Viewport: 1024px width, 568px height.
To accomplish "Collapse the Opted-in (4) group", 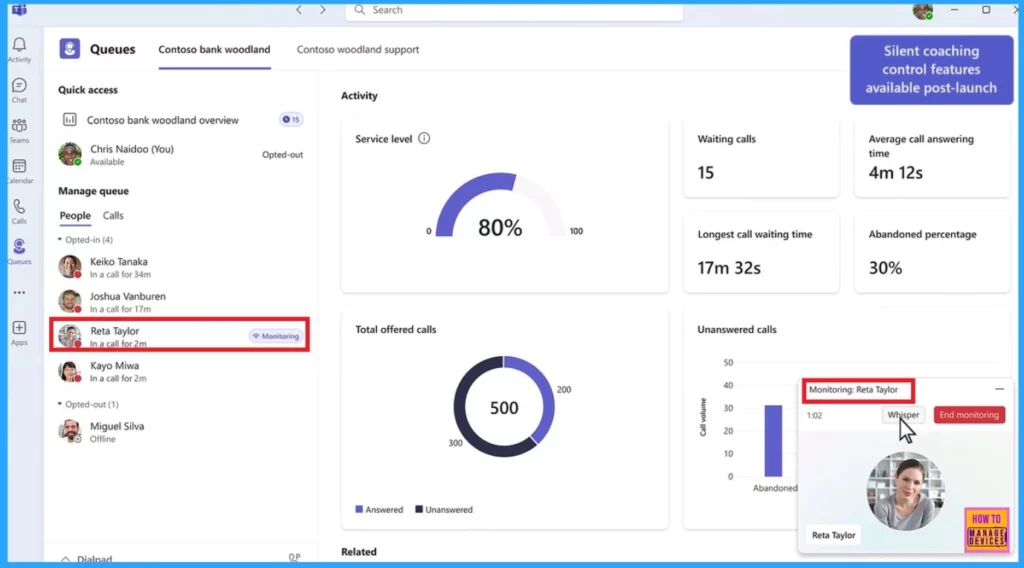I will click(x=60, y=240).
